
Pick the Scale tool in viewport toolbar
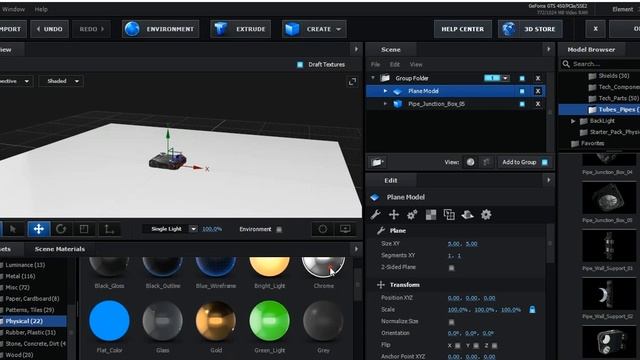tap(84, 229)
